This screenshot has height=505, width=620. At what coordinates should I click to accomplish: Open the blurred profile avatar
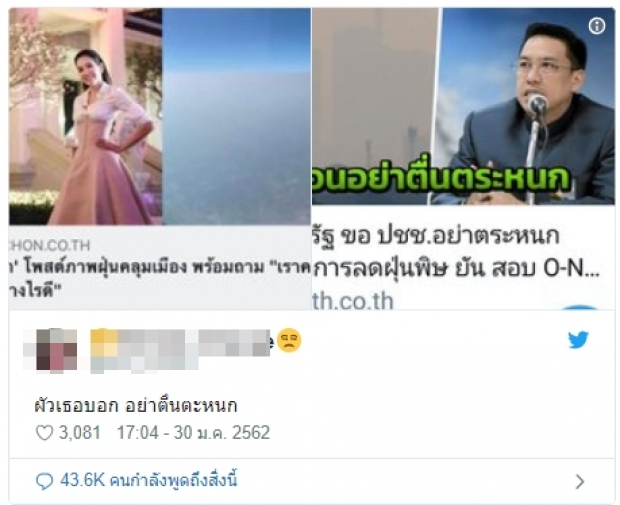pyautogui.click(x=50, y=351)
